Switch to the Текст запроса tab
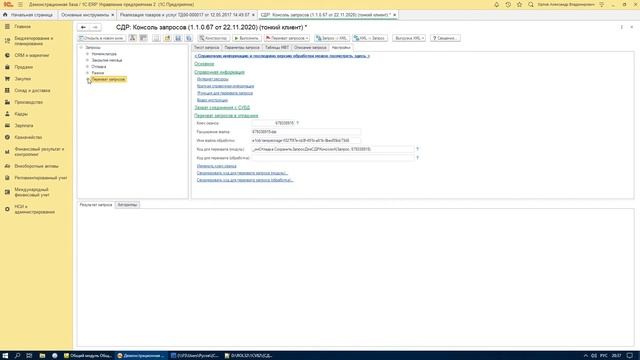This screenshot has height=360, width=640. pos(207,48)
